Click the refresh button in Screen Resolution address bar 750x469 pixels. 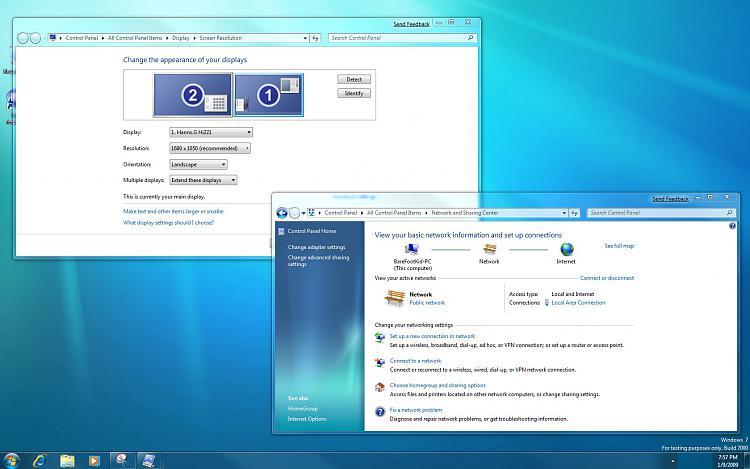[x=315, y=38]
